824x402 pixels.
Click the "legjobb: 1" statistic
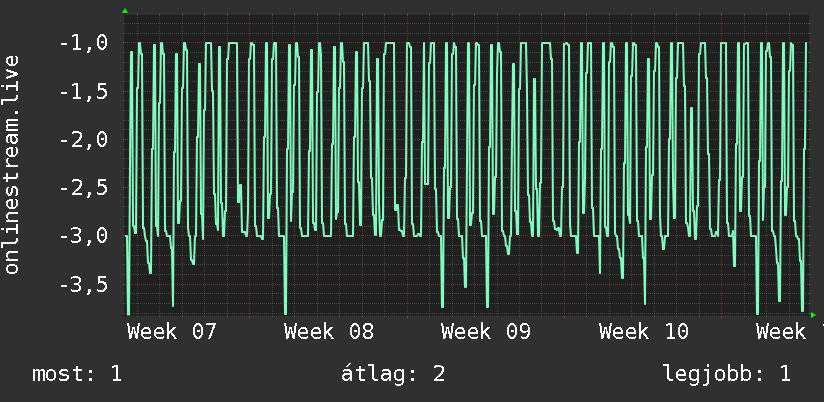point(727,374)
